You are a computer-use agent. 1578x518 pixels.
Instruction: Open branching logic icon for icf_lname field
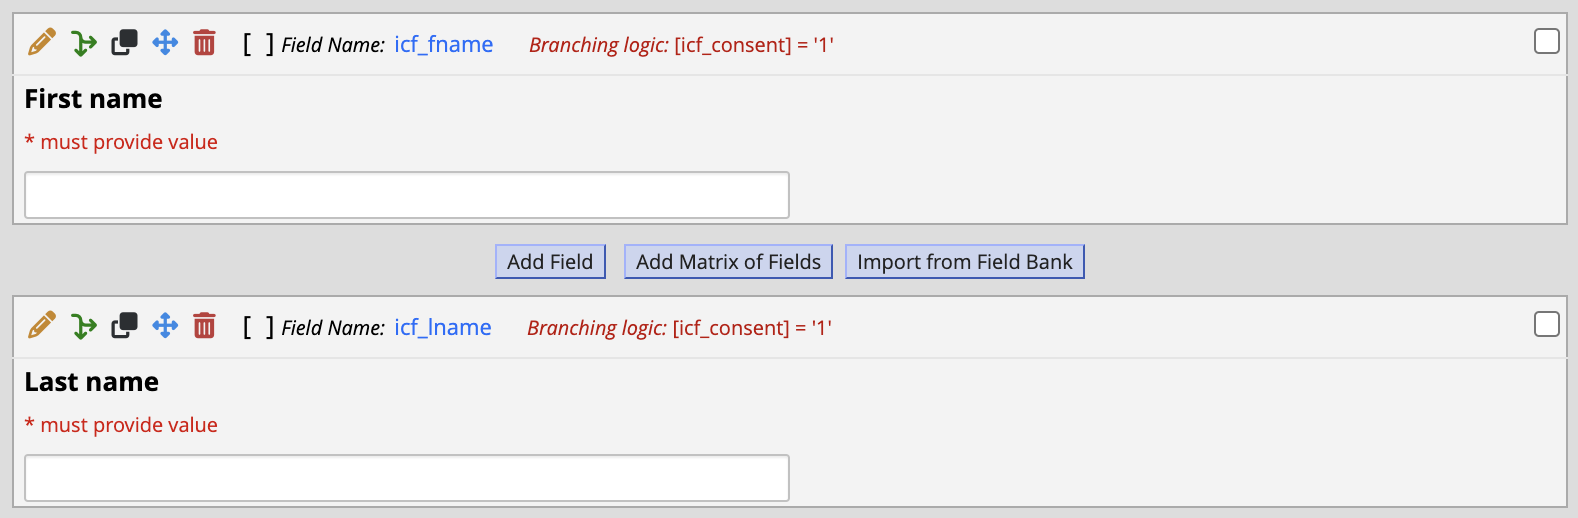pos(84,326)
